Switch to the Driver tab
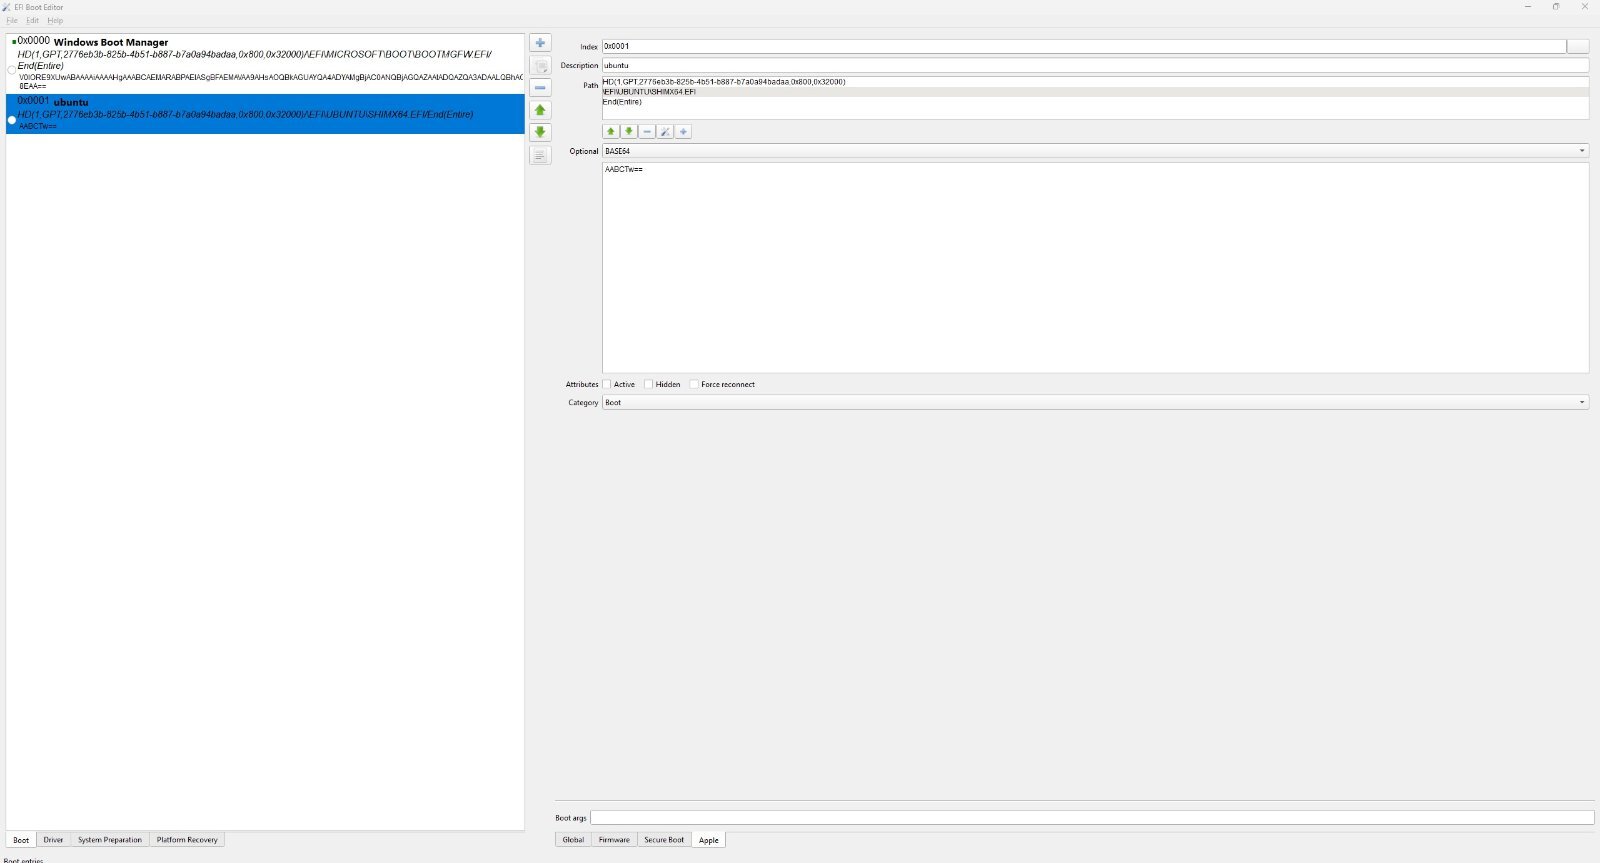Viewport: 1600px width, 863px height. pyautogui.click(x=53, y=840)
